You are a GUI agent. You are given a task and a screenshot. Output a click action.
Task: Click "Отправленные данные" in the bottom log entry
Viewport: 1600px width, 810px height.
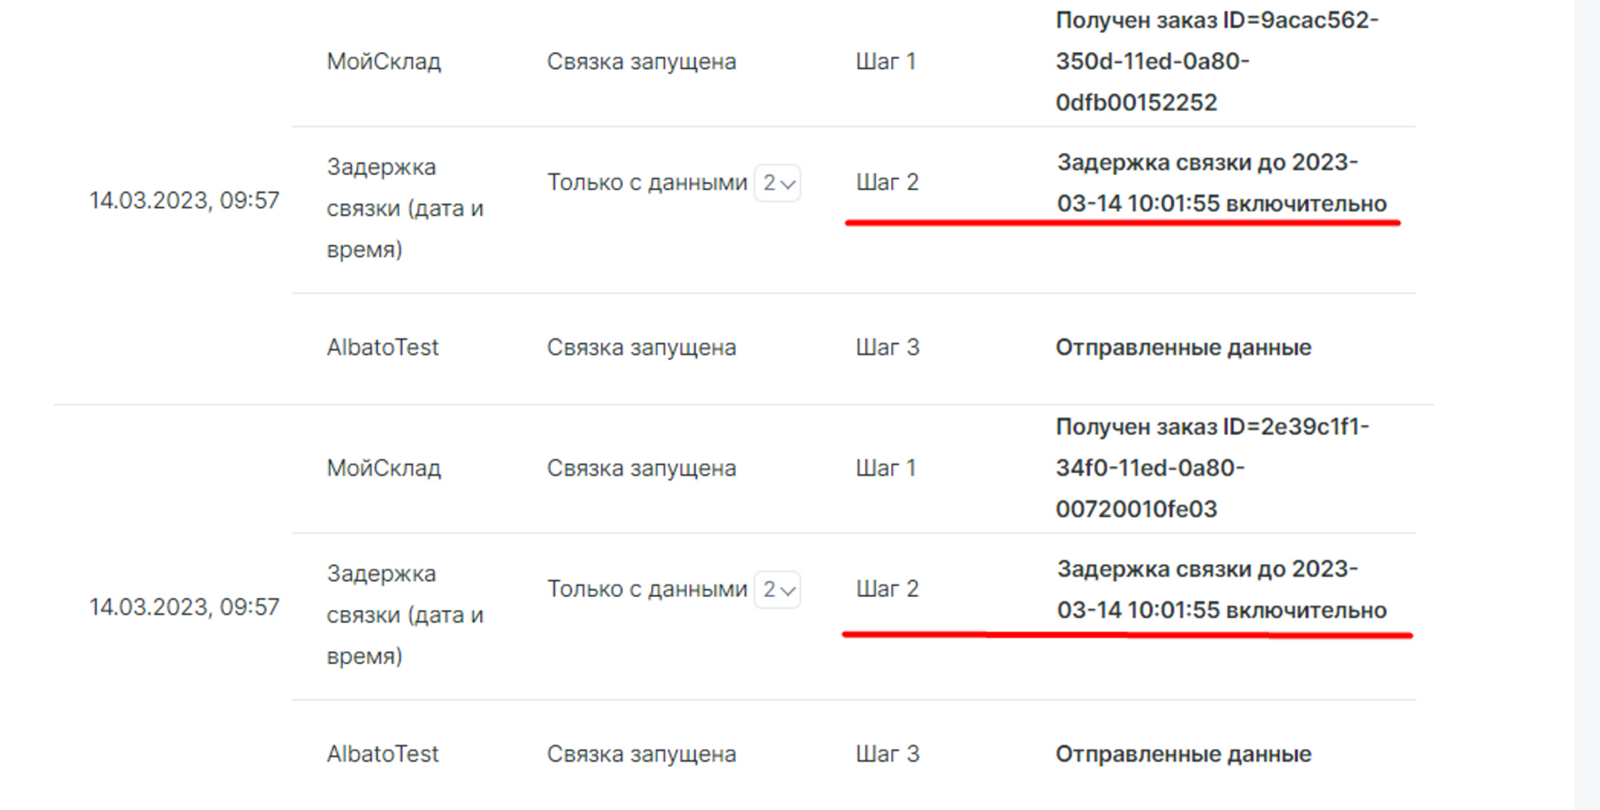(1183, 755)
